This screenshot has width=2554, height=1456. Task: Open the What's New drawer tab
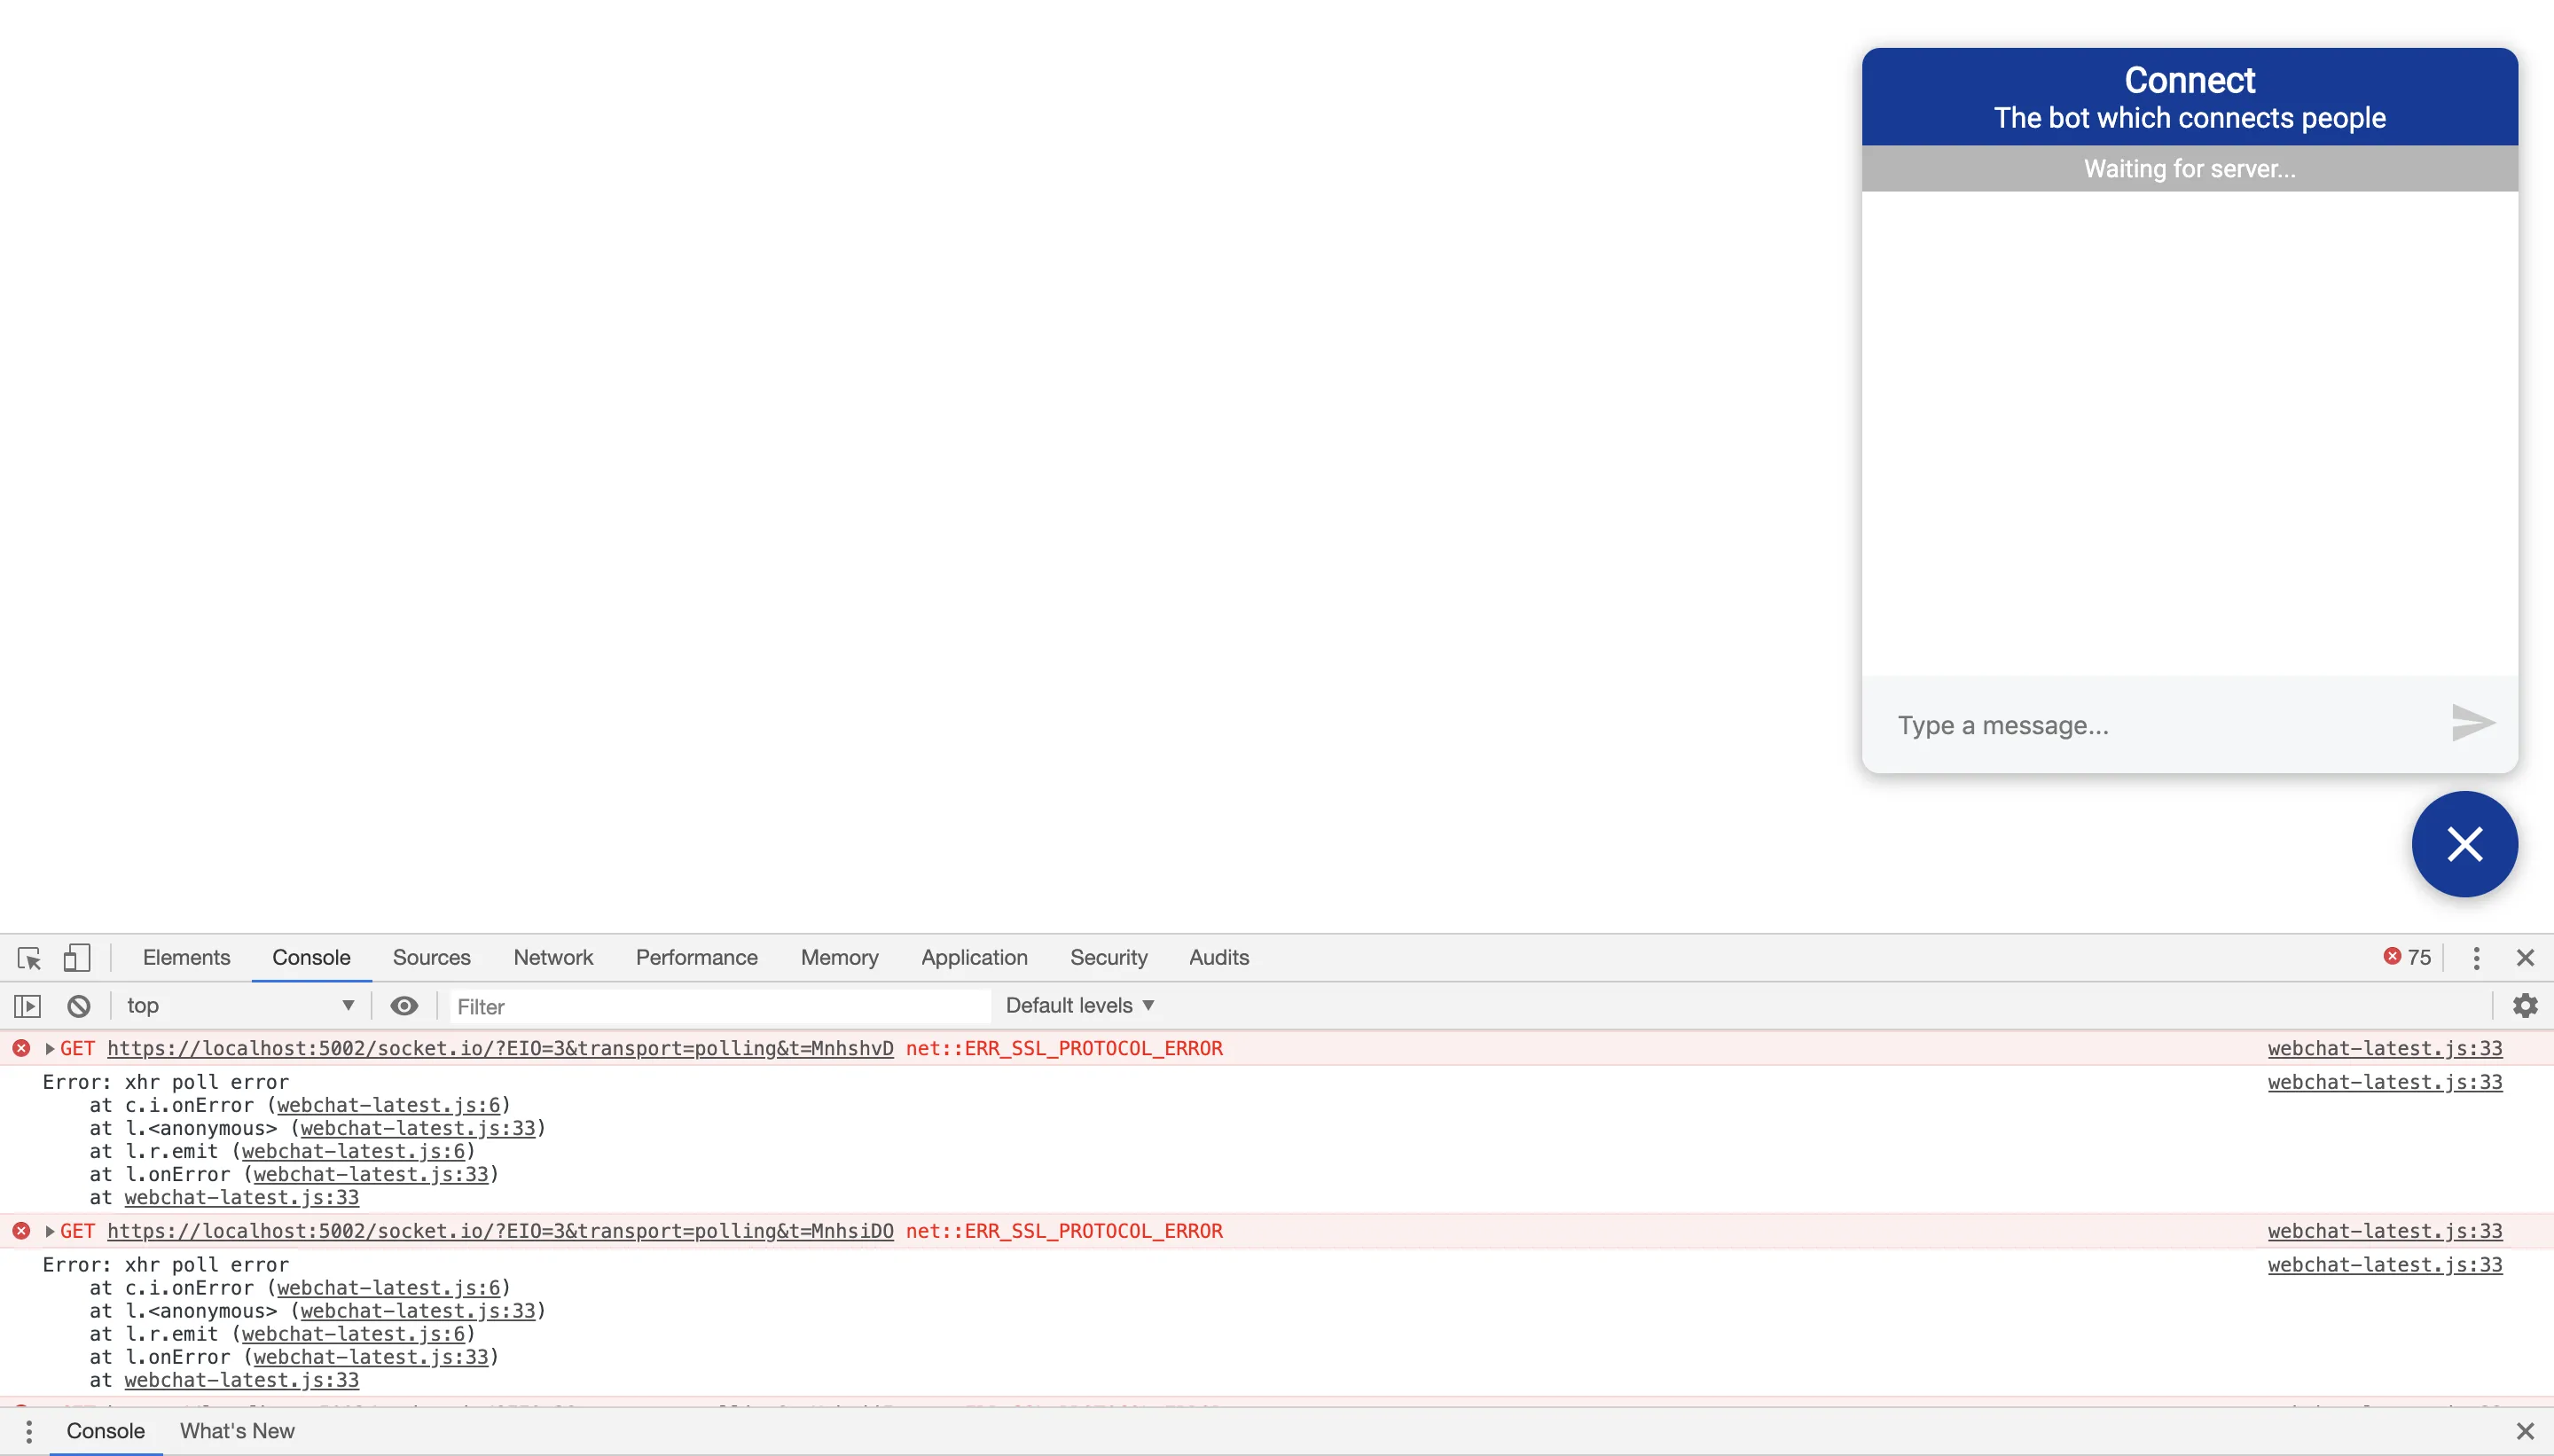pos(237,1431)
